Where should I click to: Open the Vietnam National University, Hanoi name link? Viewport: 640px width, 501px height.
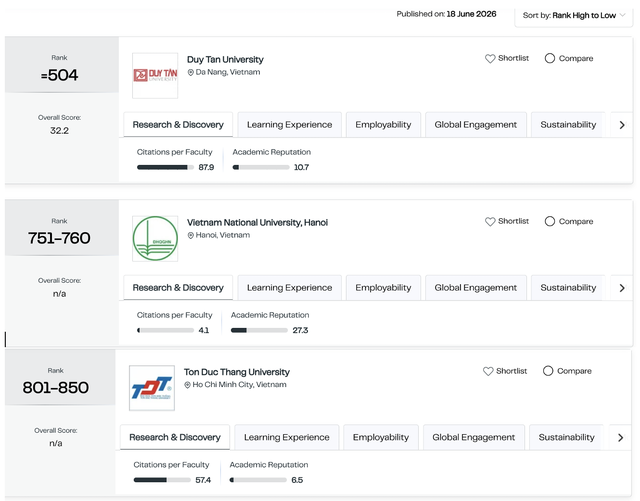click(x=258, y=223)
